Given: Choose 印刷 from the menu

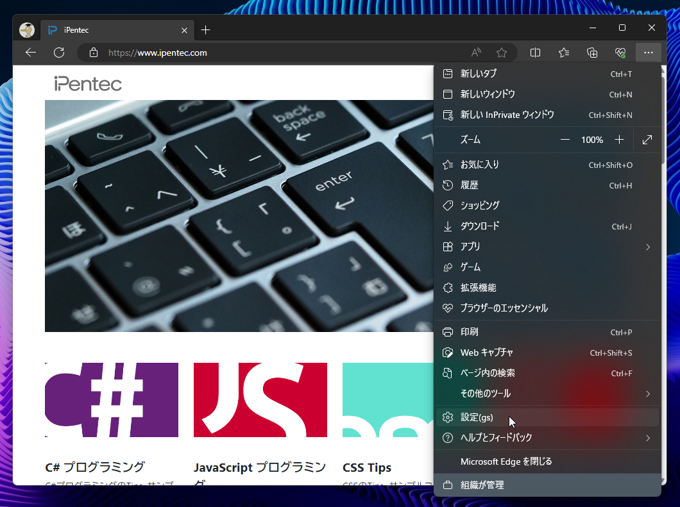Looking at the screenshot, I should point(547,332).
